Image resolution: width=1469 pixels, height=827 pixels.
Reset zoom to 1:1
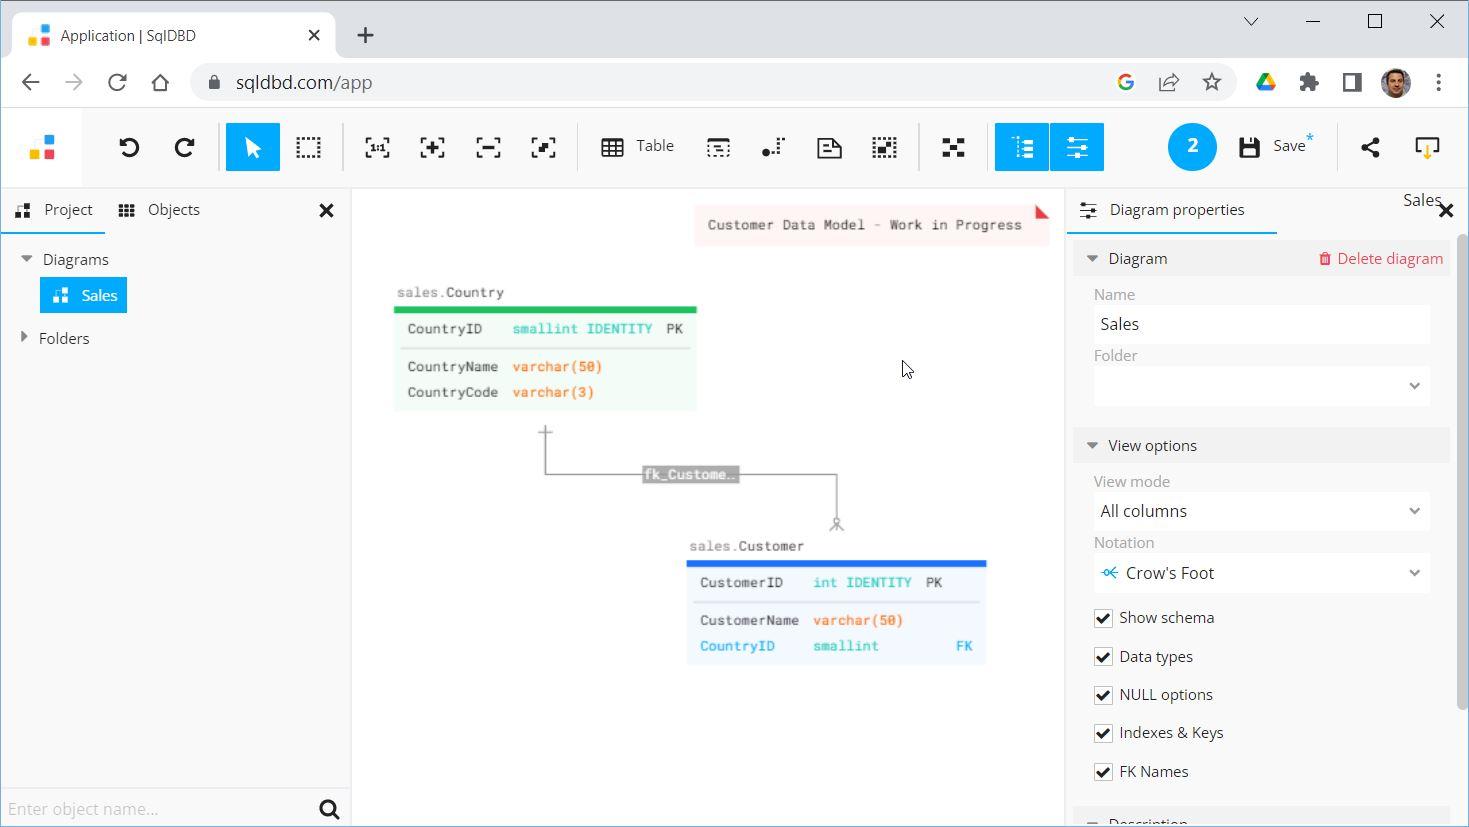(x=377, y=148)
